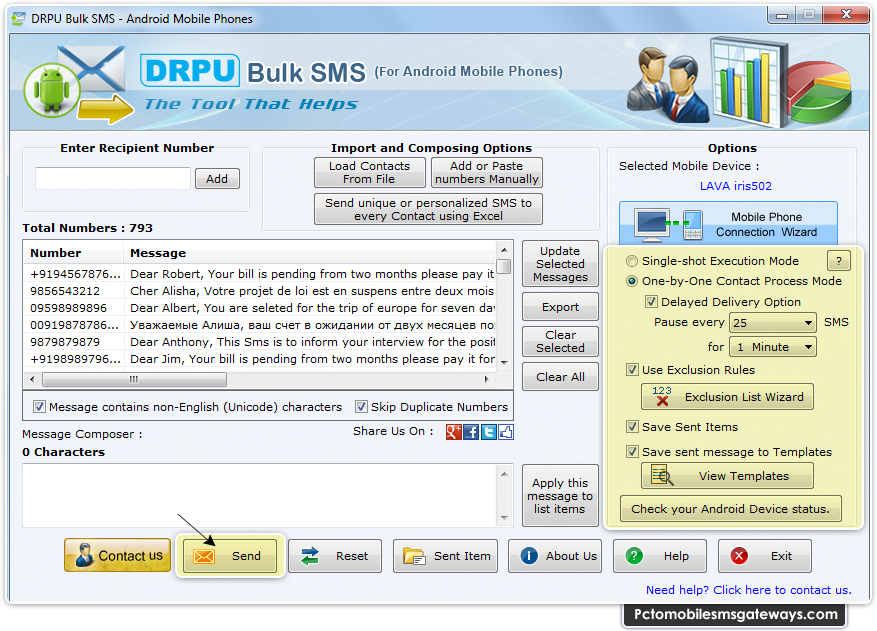Image resolution: width=877 pixels, height=631 pixels.
Task: Click the message list scroll up arrow
Action: tap(504, 249)
